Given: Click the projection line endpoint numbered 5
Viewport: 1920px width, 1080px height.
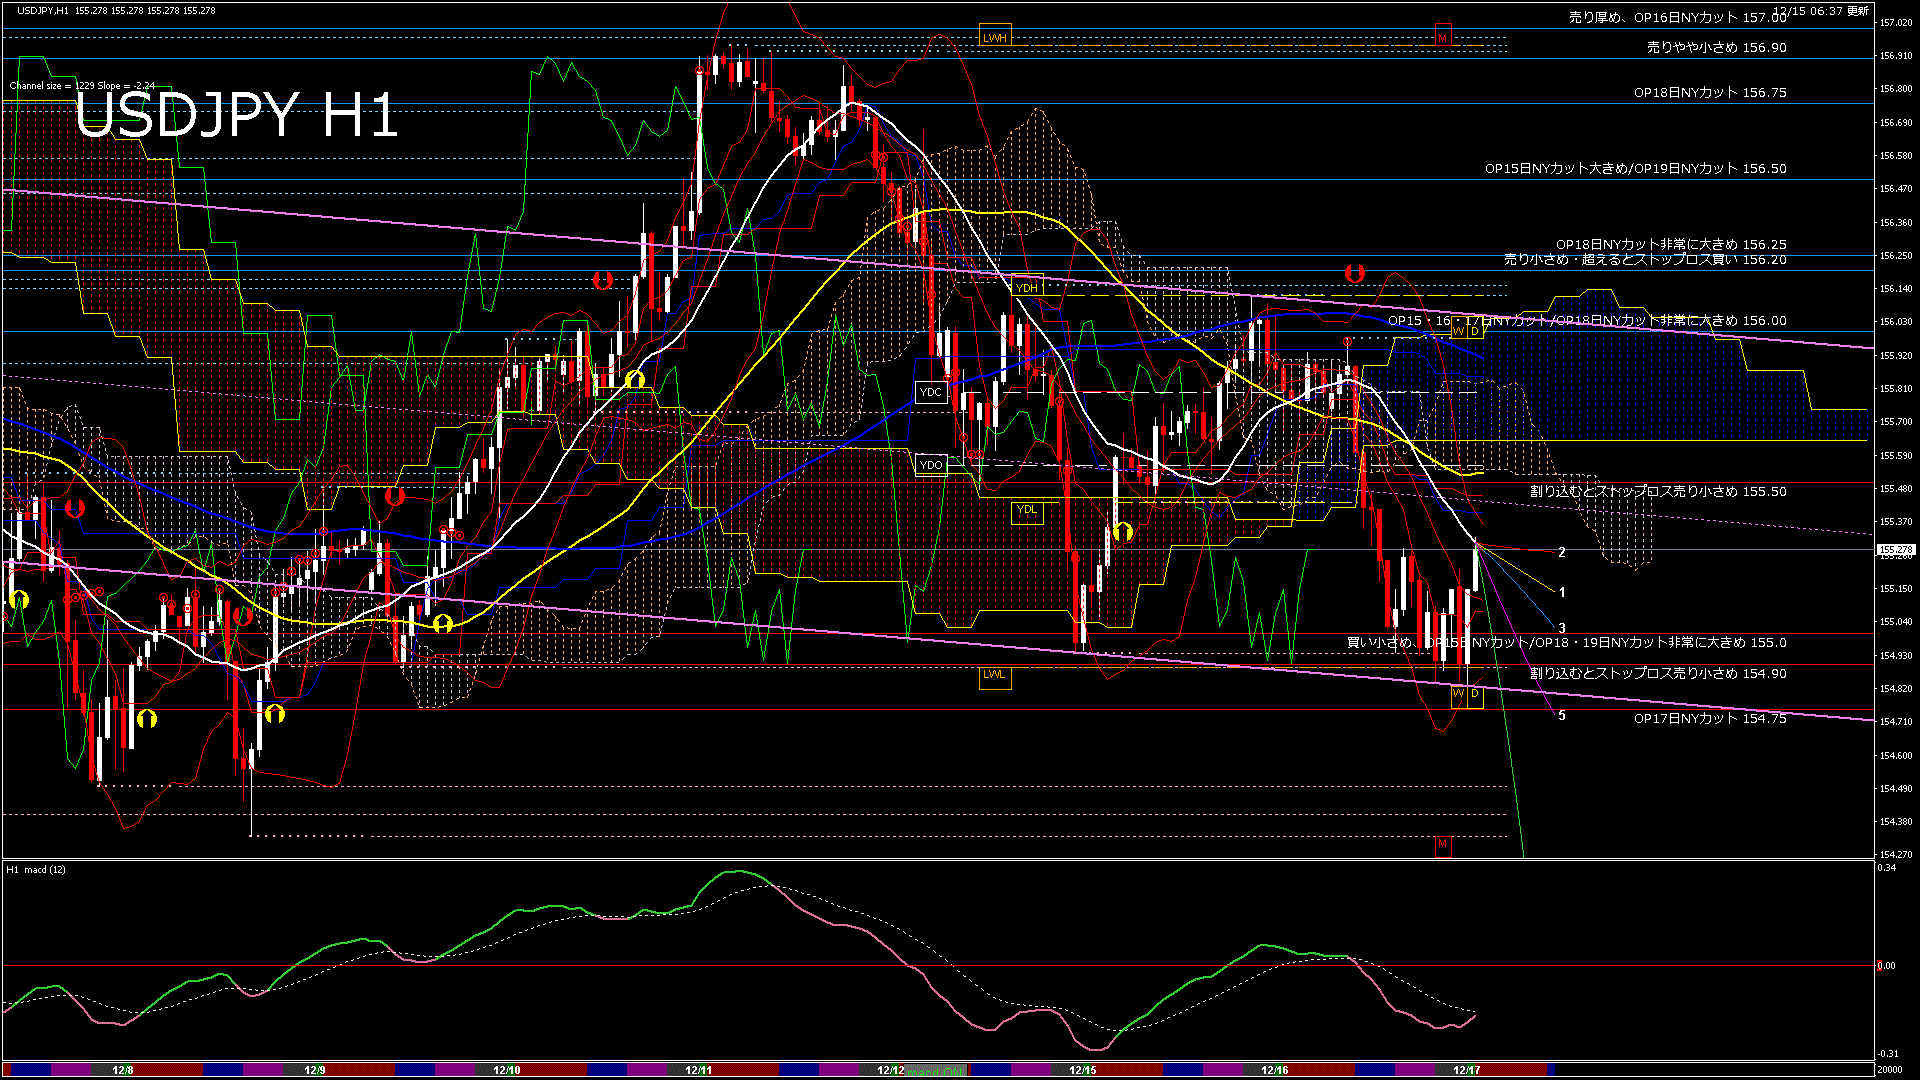Looking at the screenshot, I should pos(1562,716).
